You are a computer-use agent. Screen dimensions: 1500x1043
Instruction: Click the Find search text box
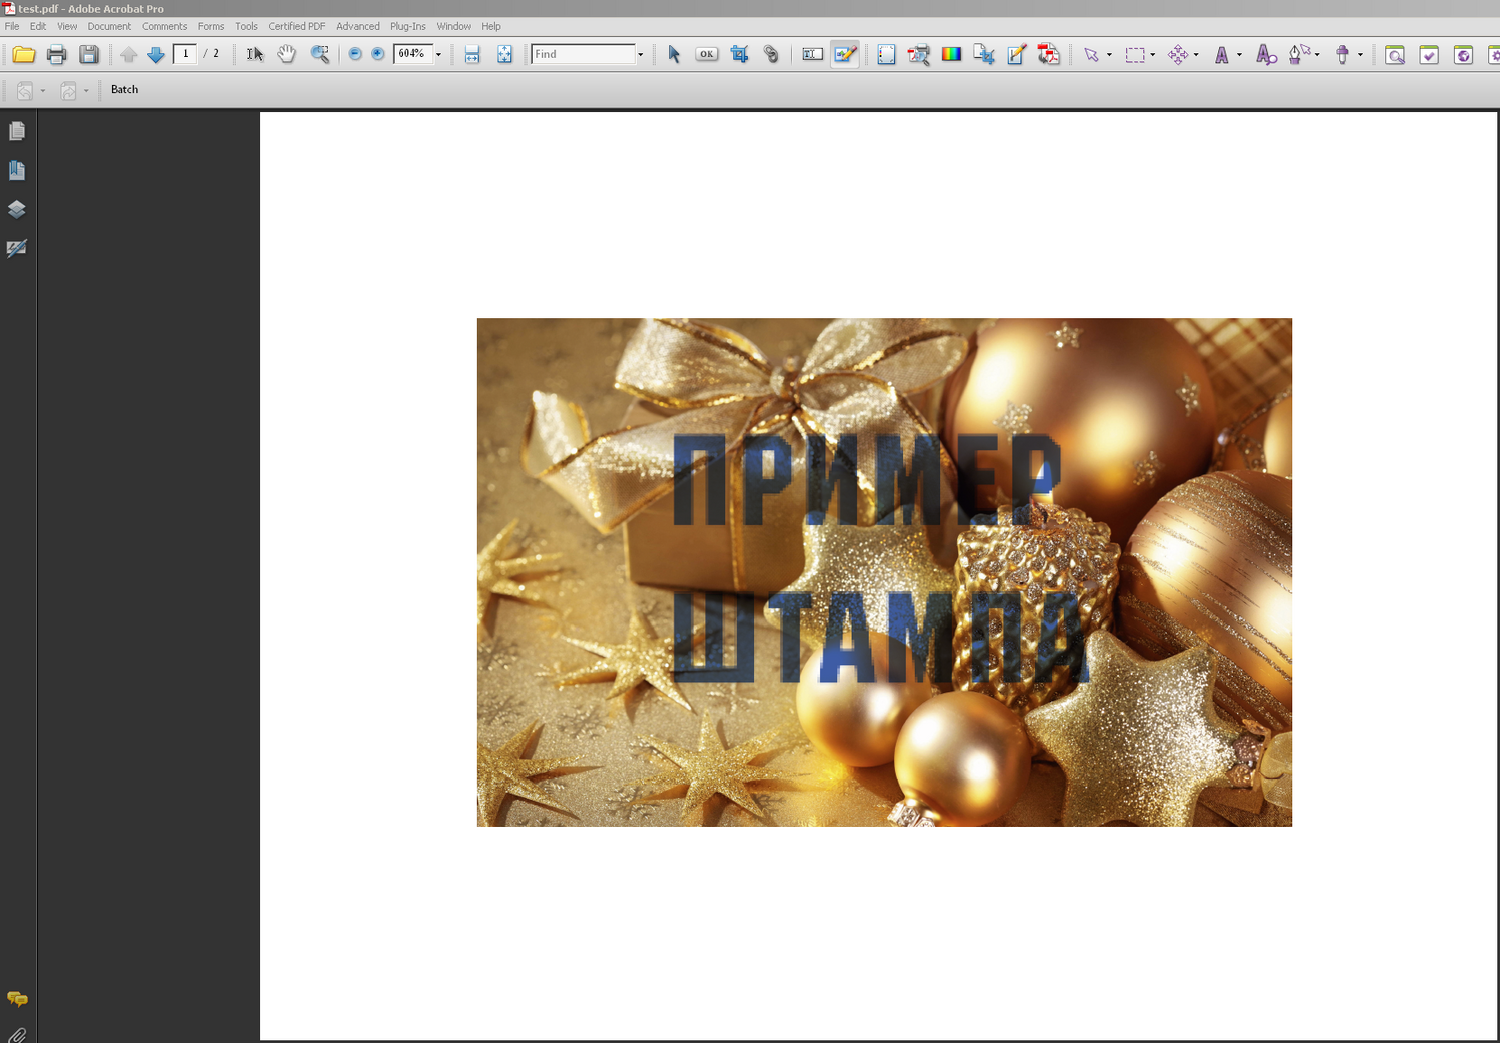(x=584, y=54)
